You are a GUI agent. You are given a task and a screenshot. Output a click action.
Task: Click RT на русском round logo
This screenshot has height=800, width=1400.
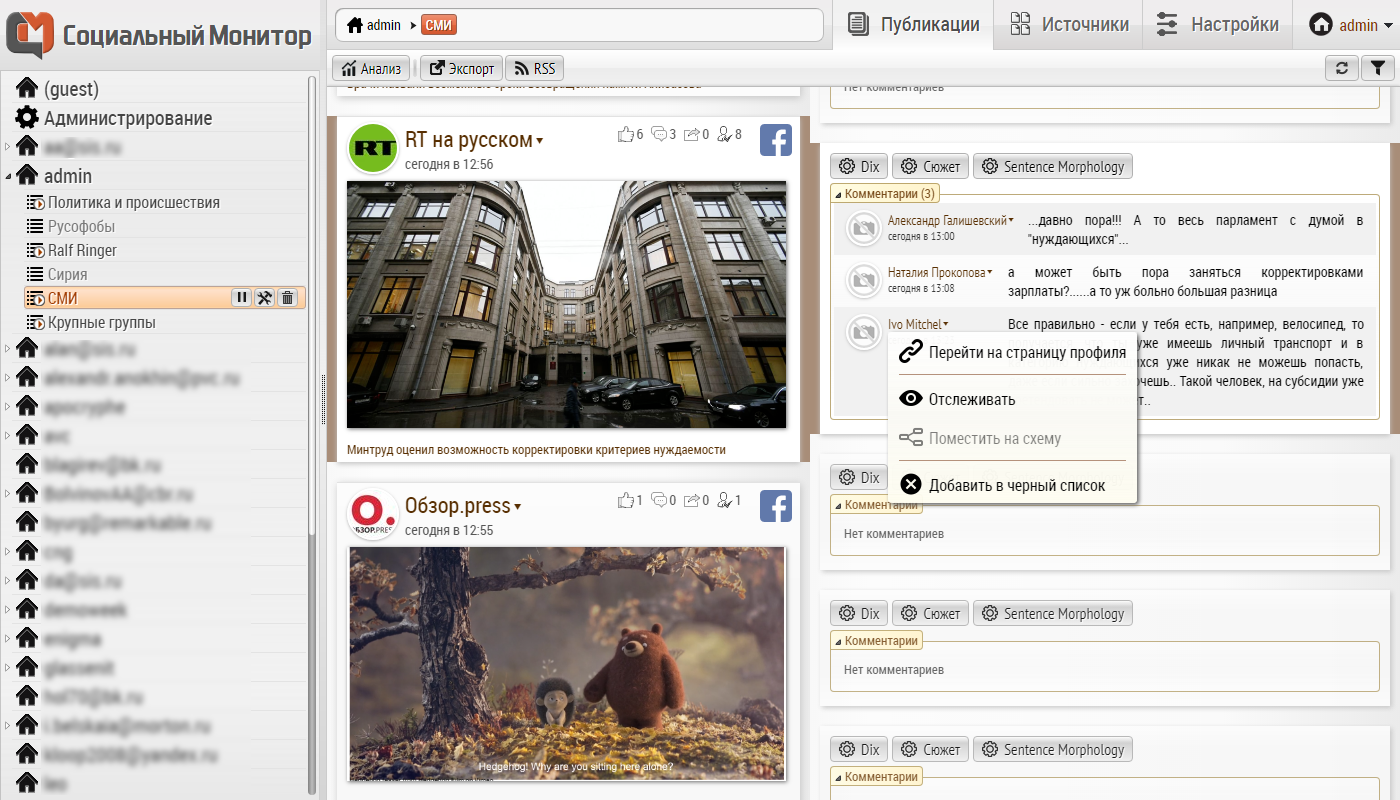click(x=373, y=149)
